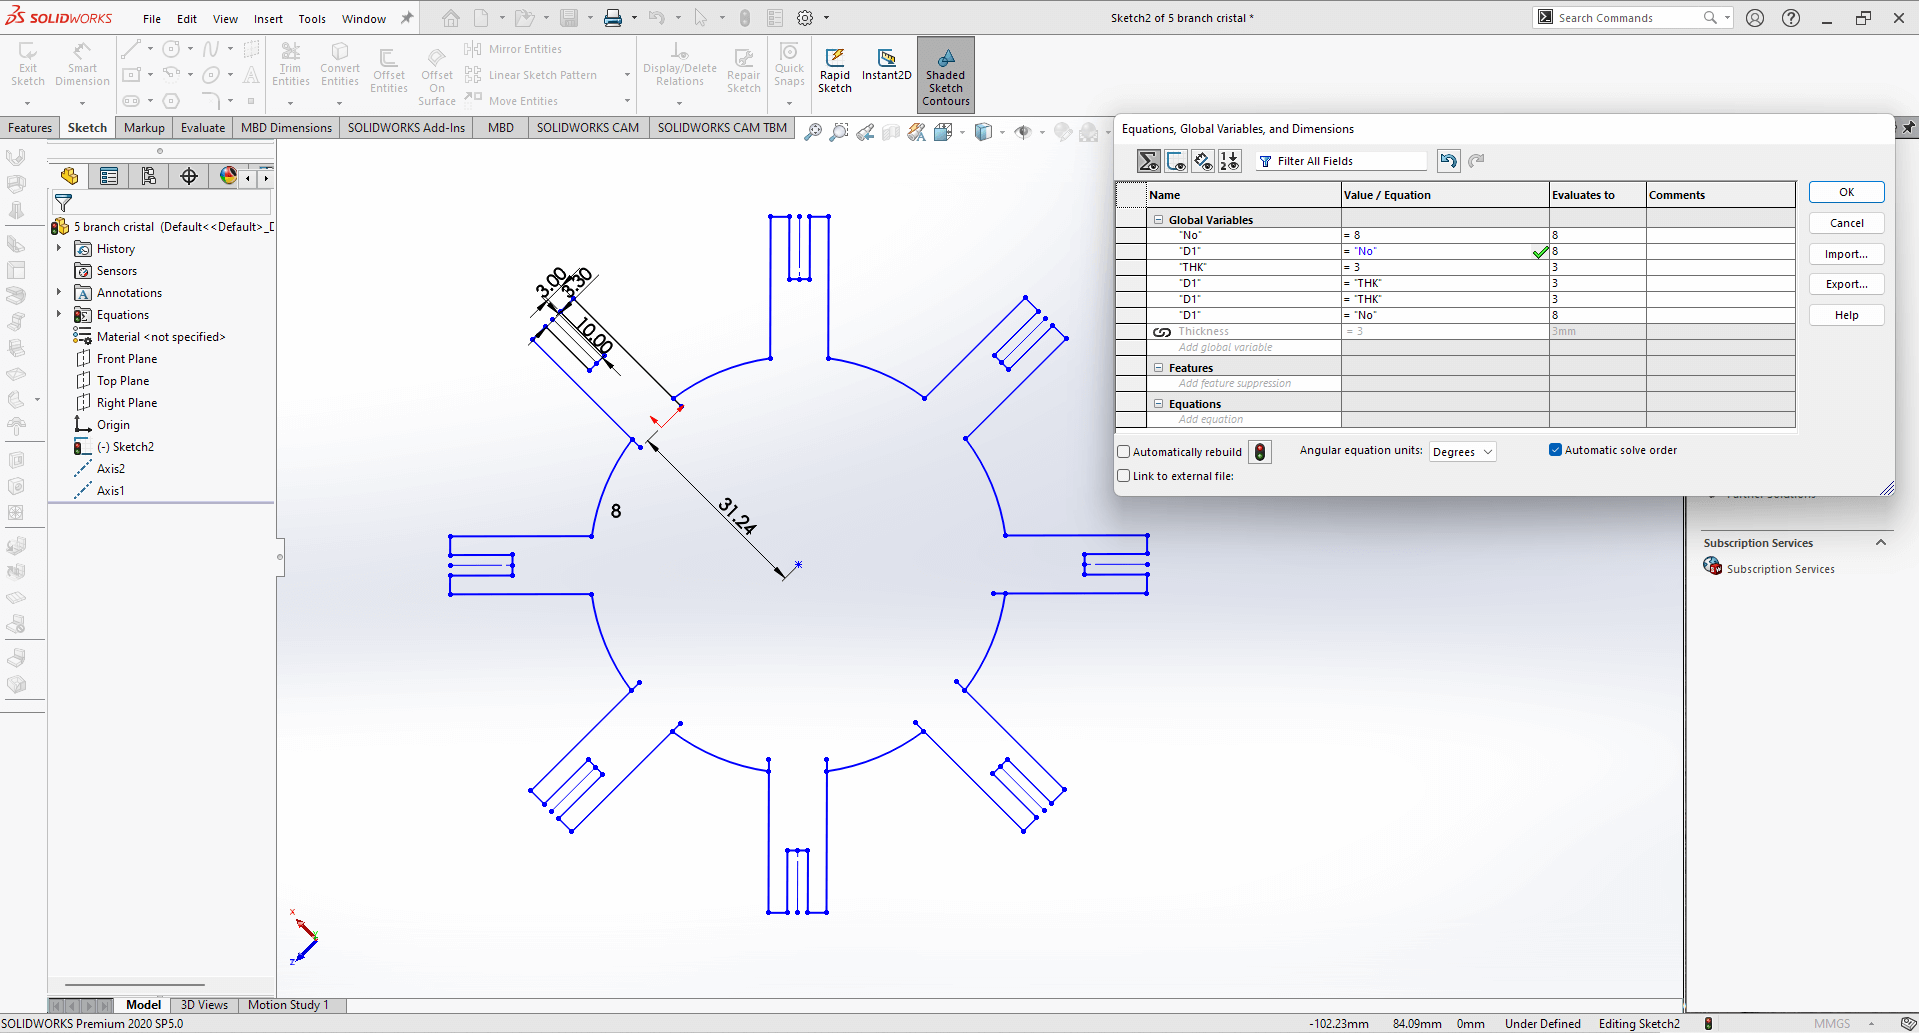Select the Dimension View icon in Equations dialog
The height and width of the screenshot is (1033, 1919).
[x=1203, y=161]
